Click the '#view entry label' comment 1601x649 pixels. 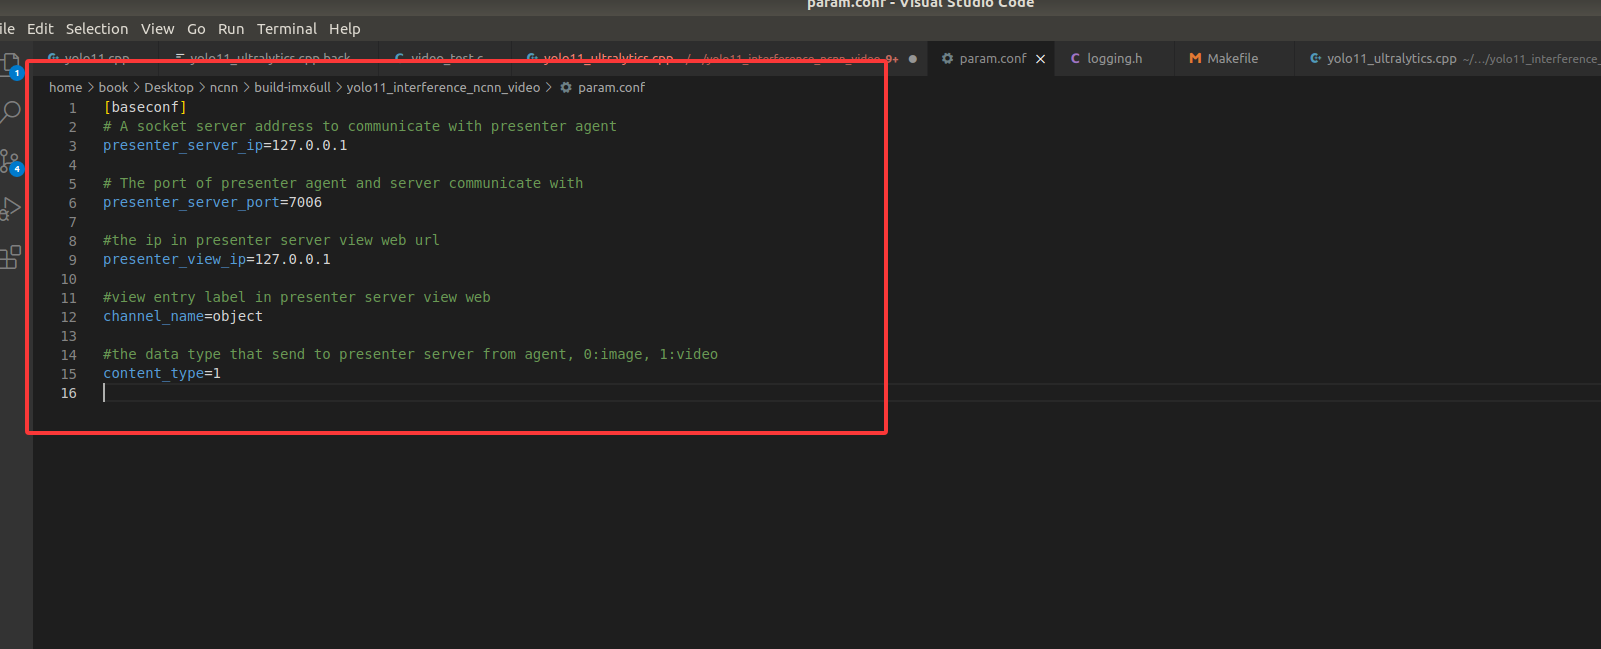pos(297,297)
